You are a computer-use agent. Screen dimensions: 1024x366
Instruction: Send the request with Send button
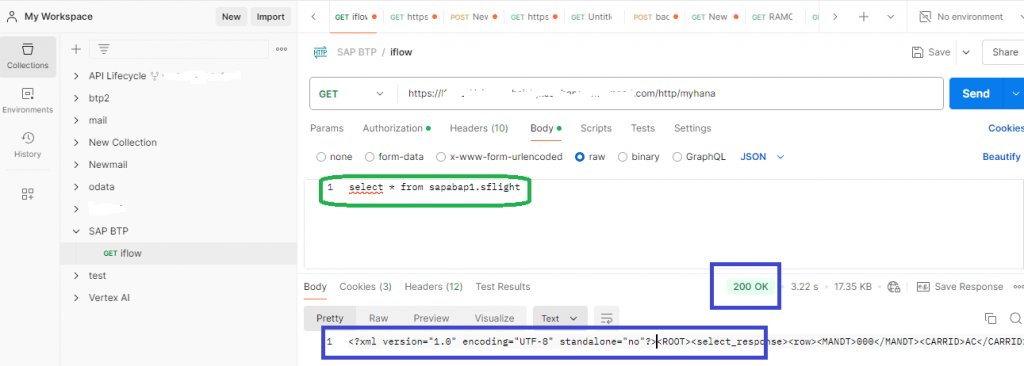976,93
